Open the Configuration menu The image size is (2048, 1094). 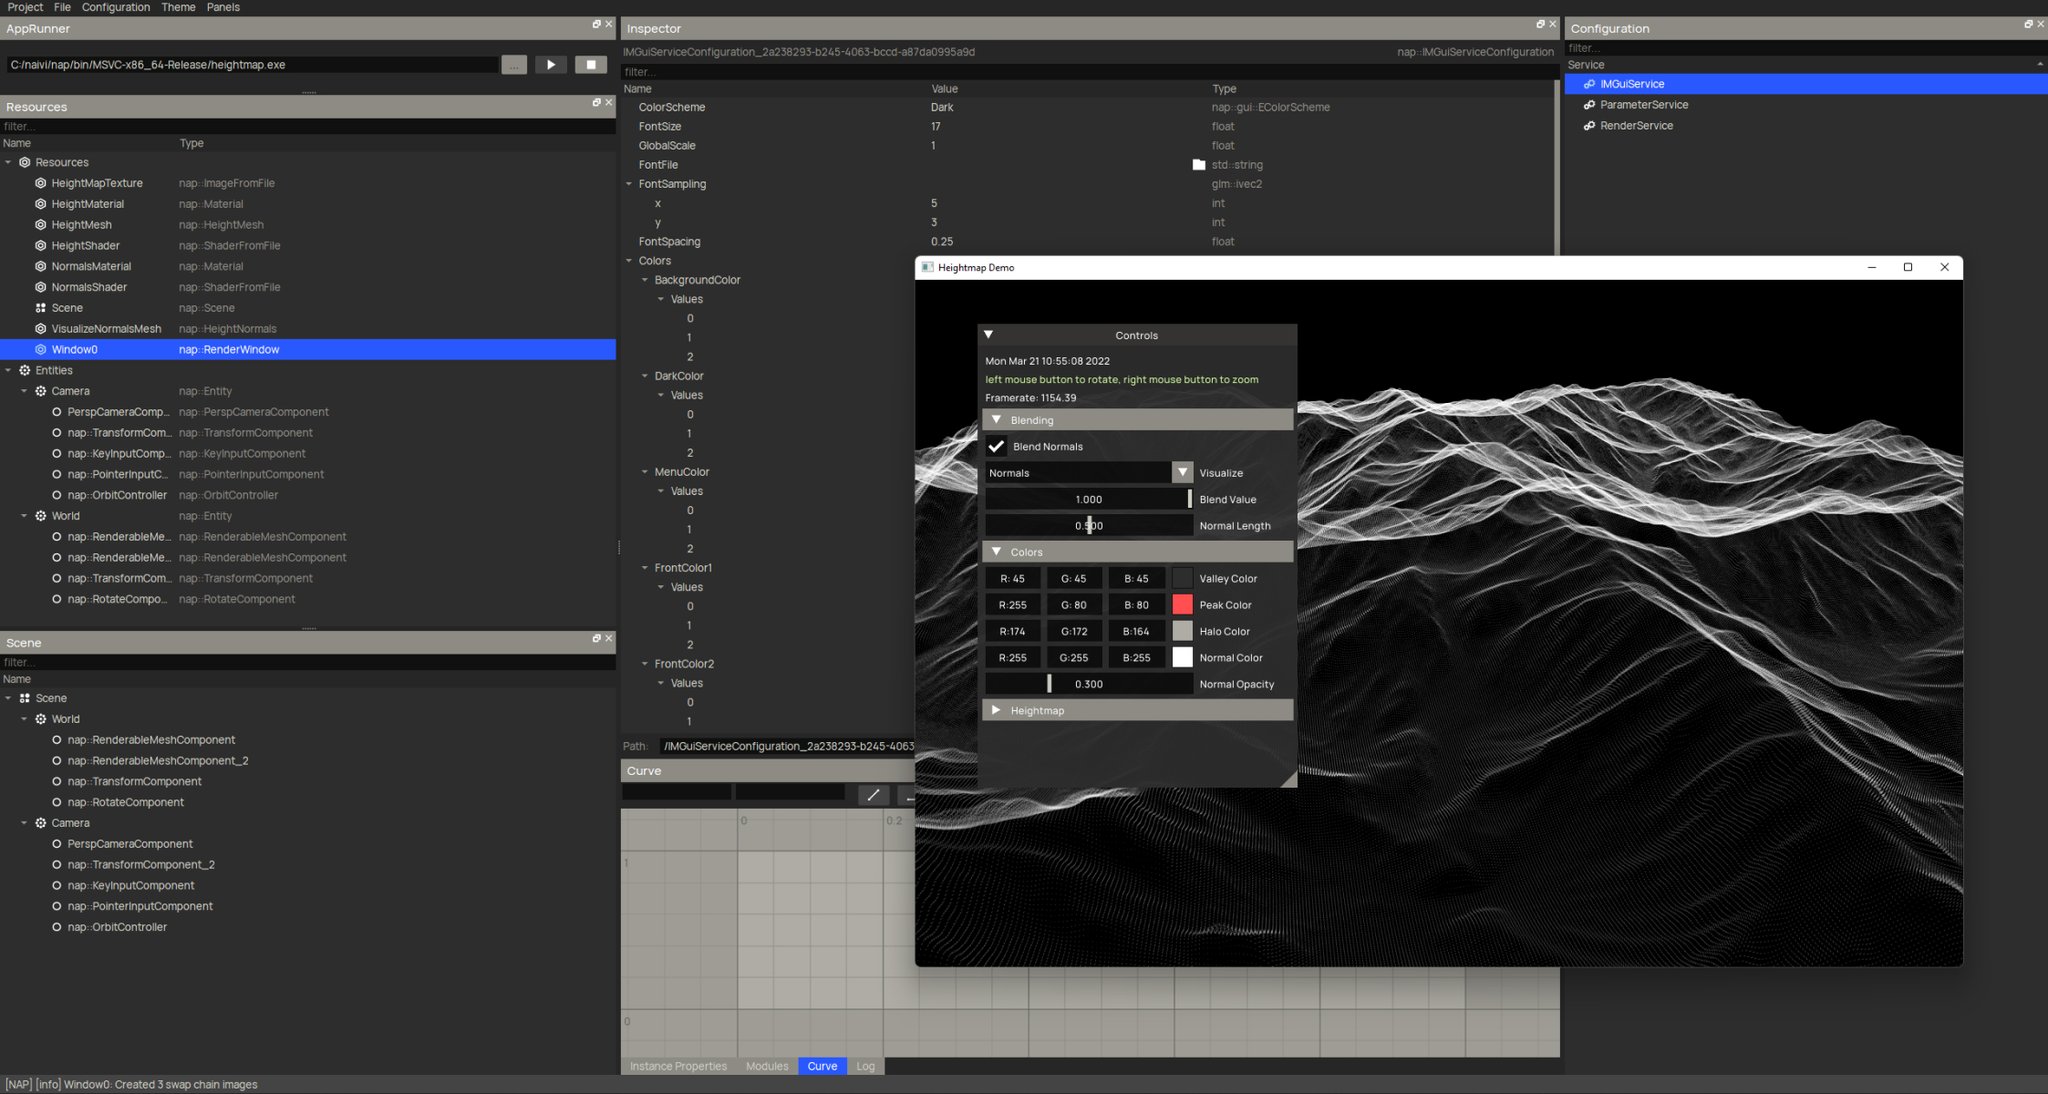[x=115, y=7]
